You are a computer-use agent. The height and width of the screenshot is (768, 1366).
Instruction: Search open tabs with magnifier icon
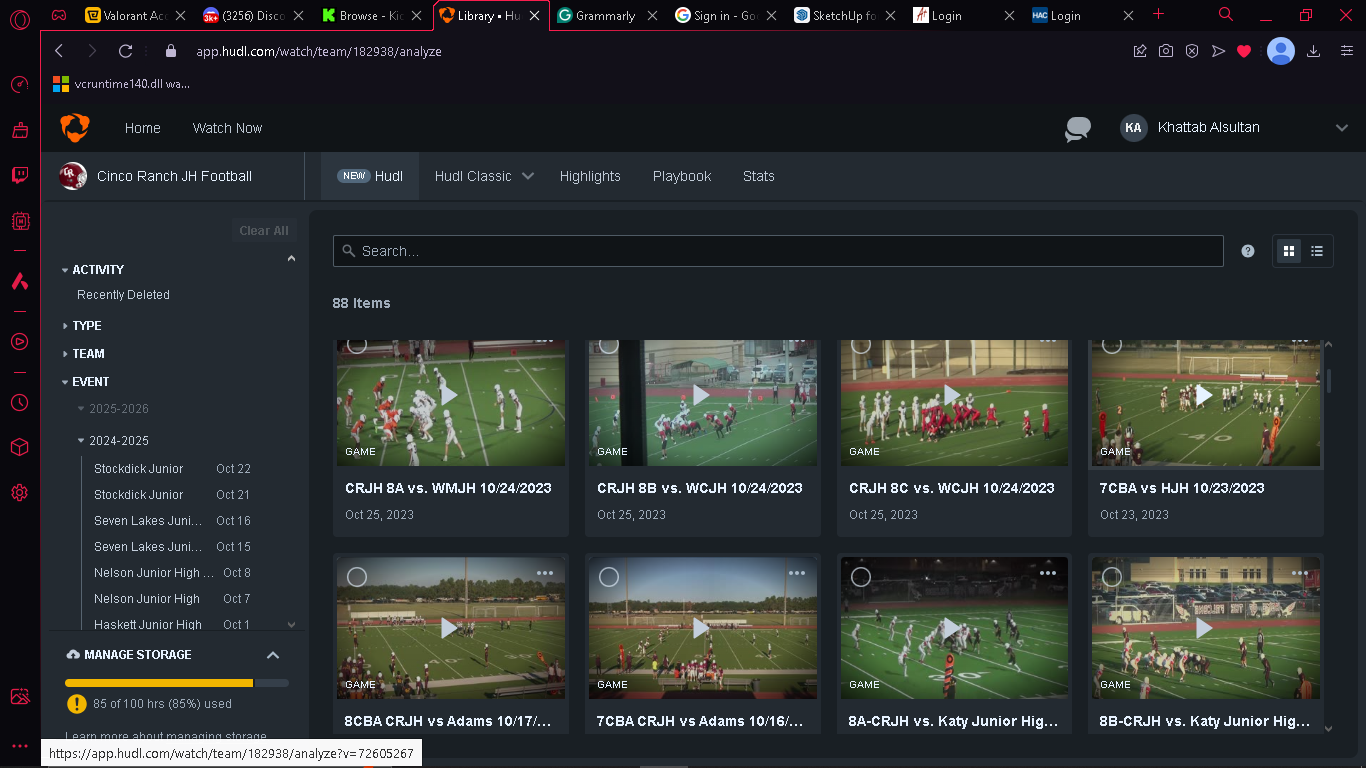tap(1226, 15)
